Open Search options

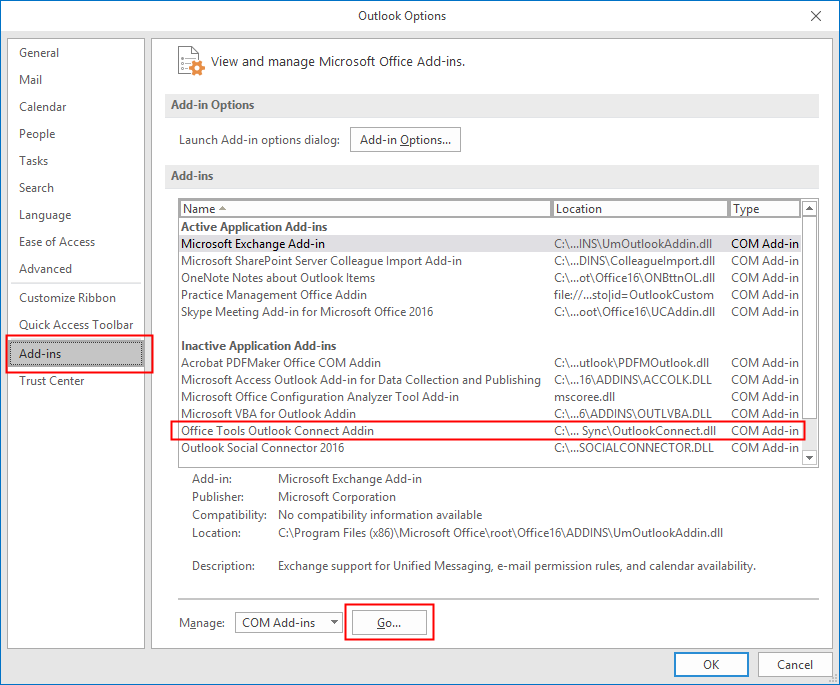tap(36, 187)
